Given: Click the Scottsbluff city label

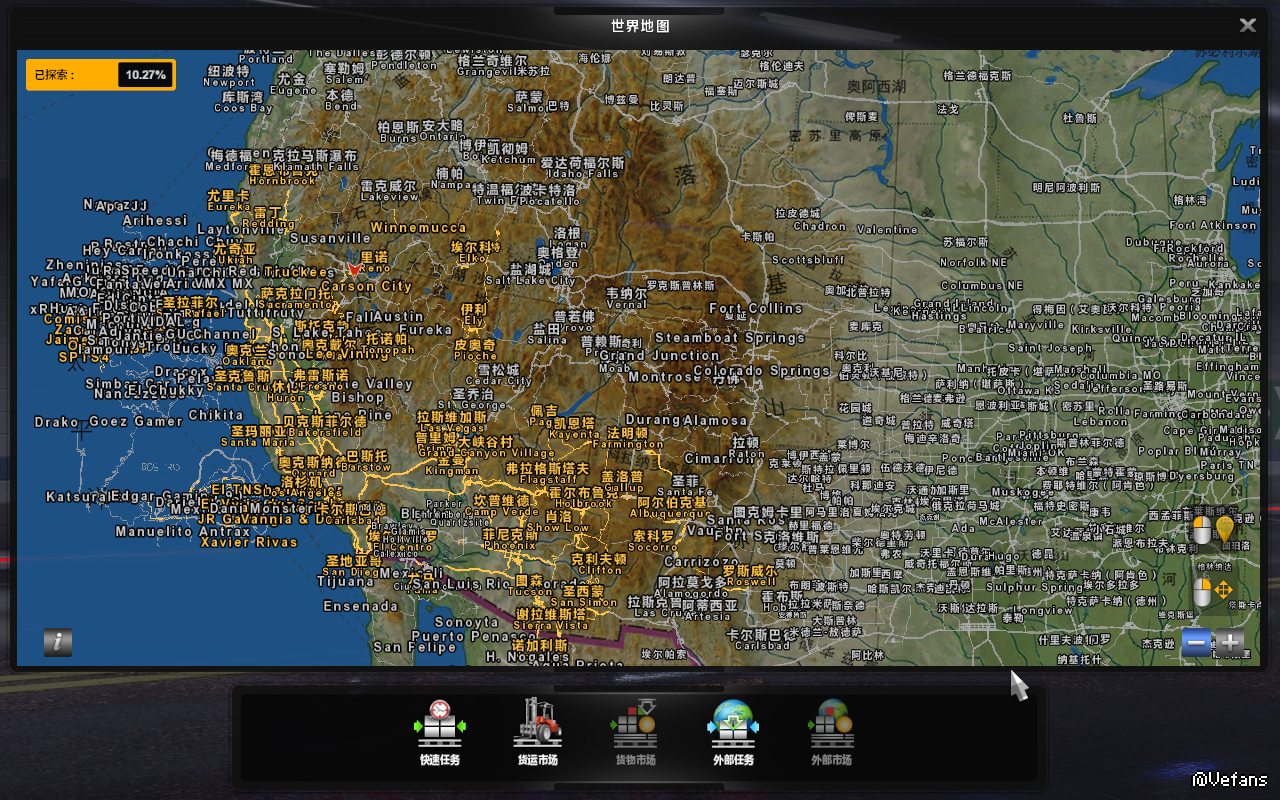Looking at the screenshot, I should tap(809, 260).
